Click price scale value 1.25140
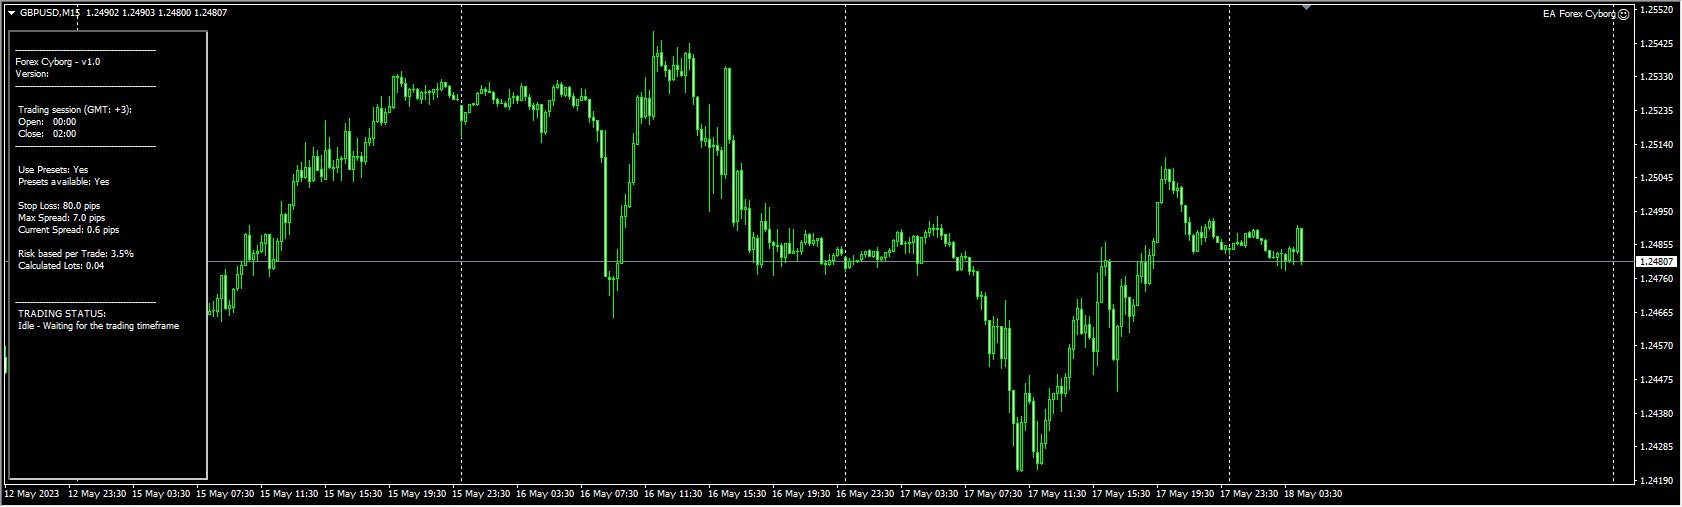The height and width of the screenshot is (507, 1682). pos(1658,145)
